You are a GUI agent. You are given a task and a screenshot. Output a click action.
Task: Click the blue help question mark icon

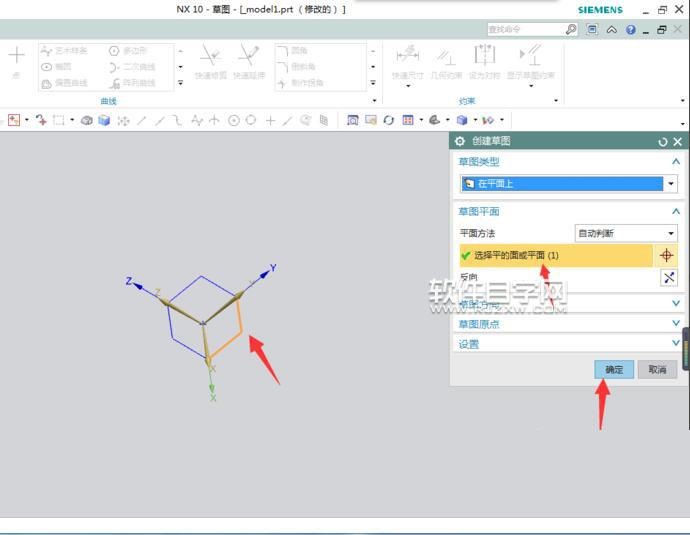(x=630, y=30)
